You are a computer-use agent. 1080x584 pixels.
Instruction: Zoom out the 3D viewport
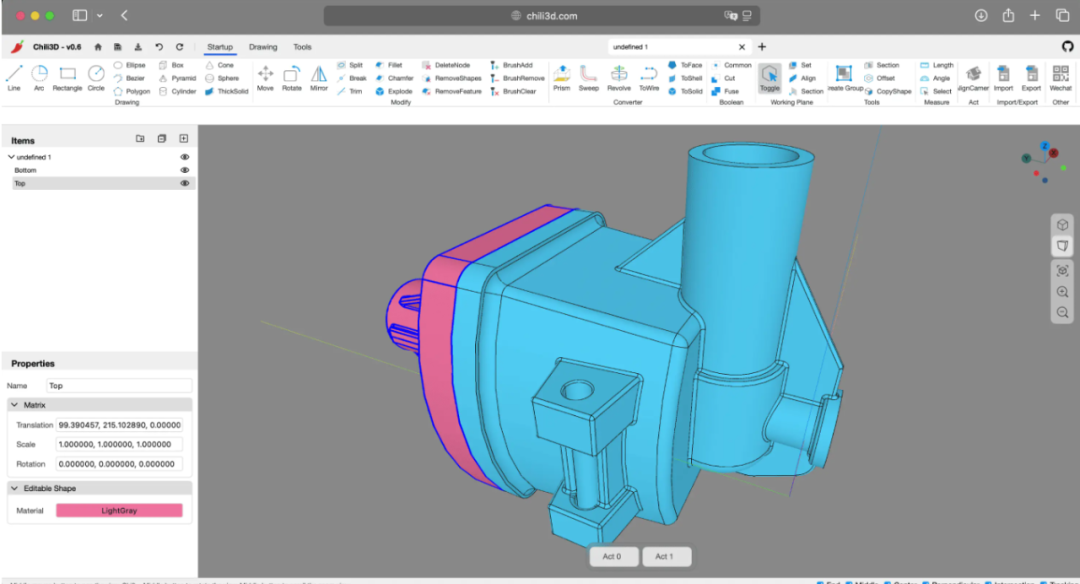tap(1062, 312)
